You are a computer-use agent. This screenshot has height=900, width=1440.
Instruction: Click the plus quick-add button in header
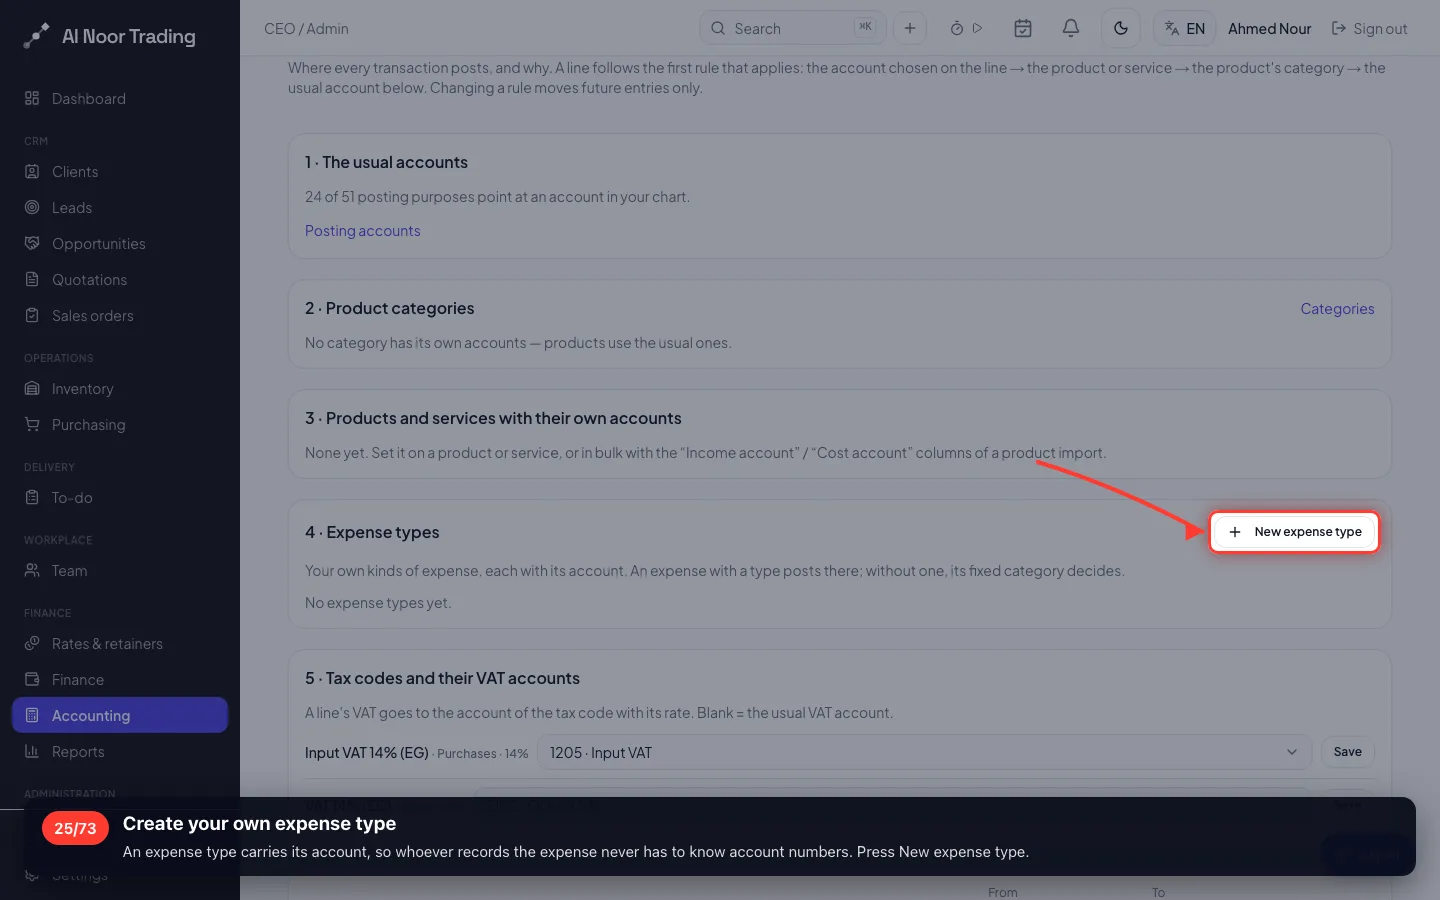[x=910, y=28]
